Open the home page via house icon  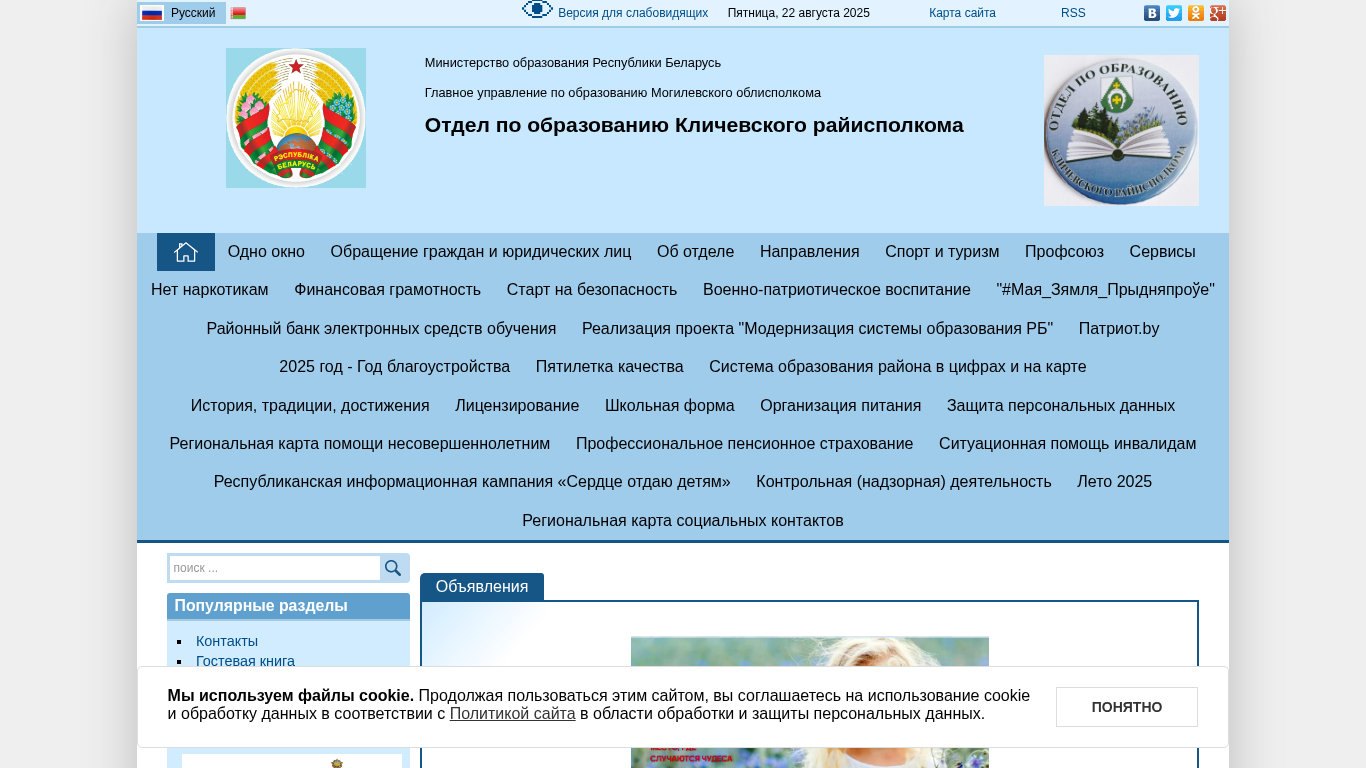[x=186, y=252]
